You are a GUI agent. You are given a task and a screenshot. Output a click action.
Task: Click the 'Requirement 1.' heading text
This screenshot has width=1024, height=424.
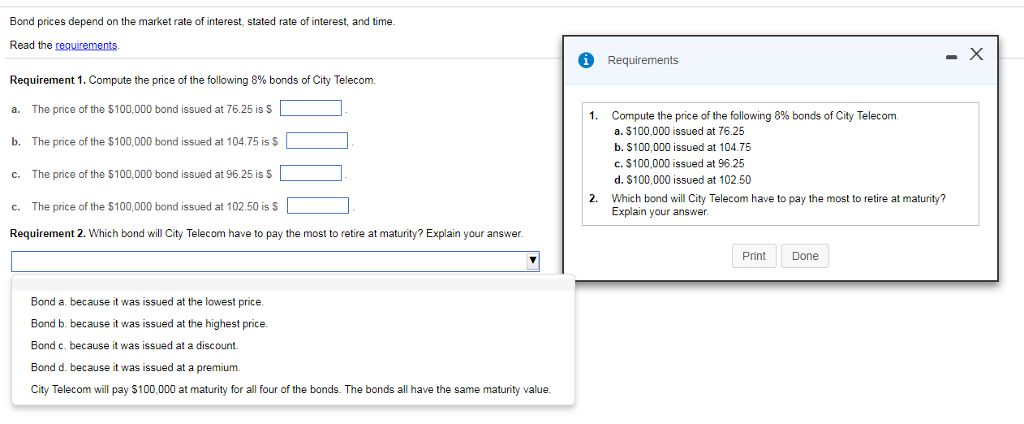[x=48, y=80]
